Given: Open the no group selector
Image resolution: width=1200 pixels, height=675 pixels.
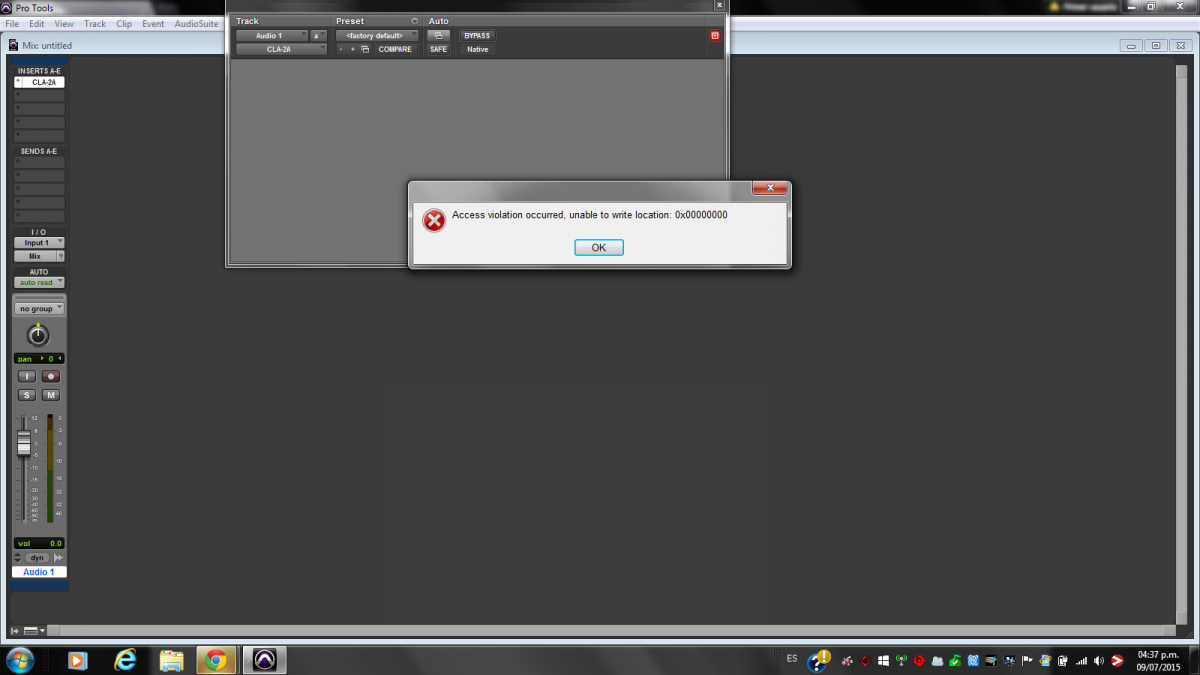Looking at the screenshot, I should point(40,308).
